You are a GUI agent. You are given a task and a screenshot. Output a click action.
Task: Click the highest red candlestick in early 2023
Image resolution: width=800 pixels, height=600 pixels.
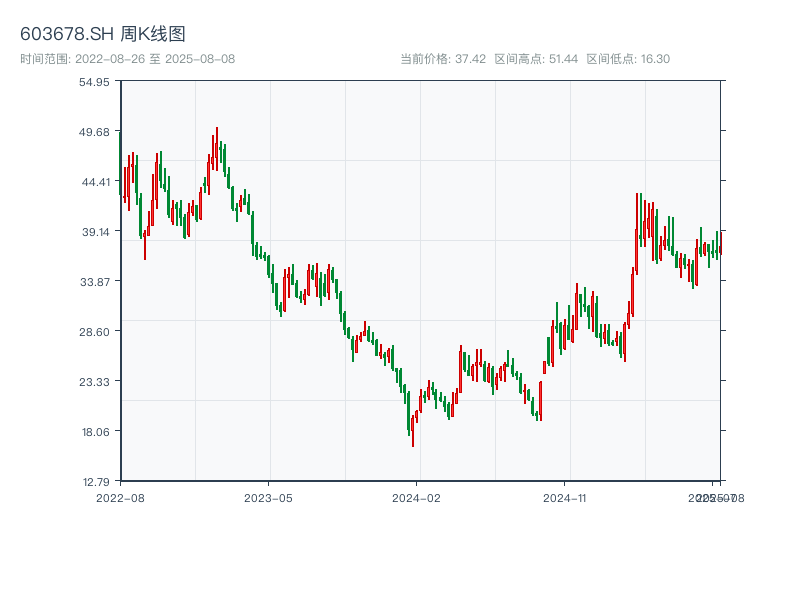(216, 145)
